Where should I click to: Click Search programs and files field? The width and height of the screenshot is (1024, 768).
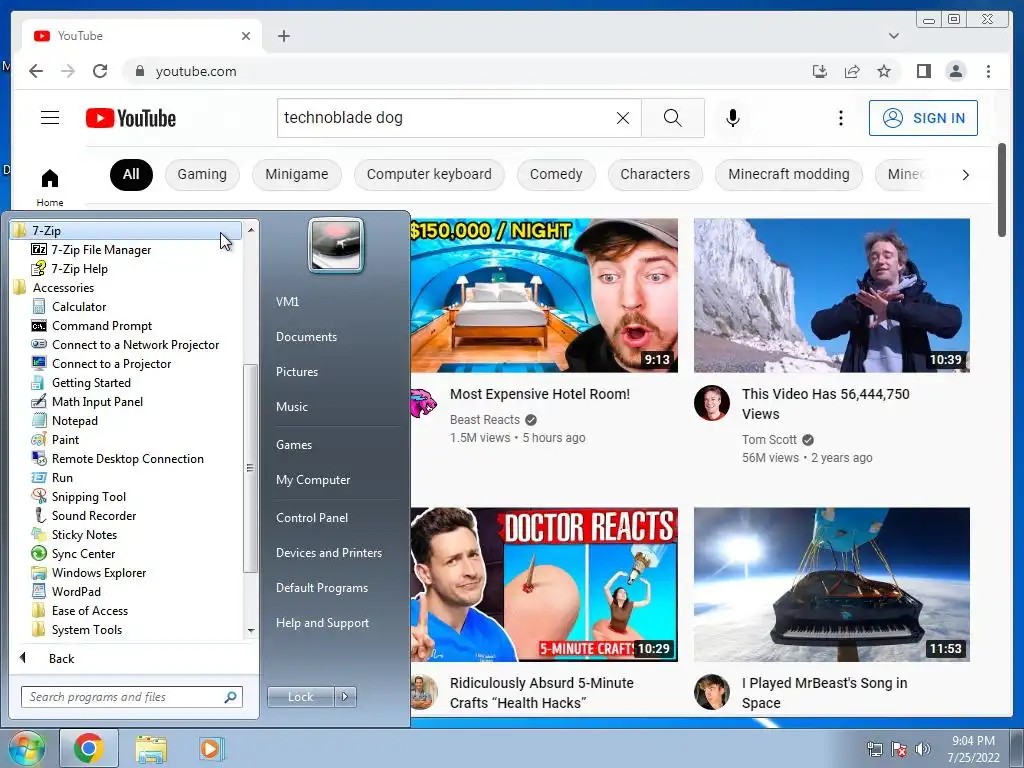(131, 697)
